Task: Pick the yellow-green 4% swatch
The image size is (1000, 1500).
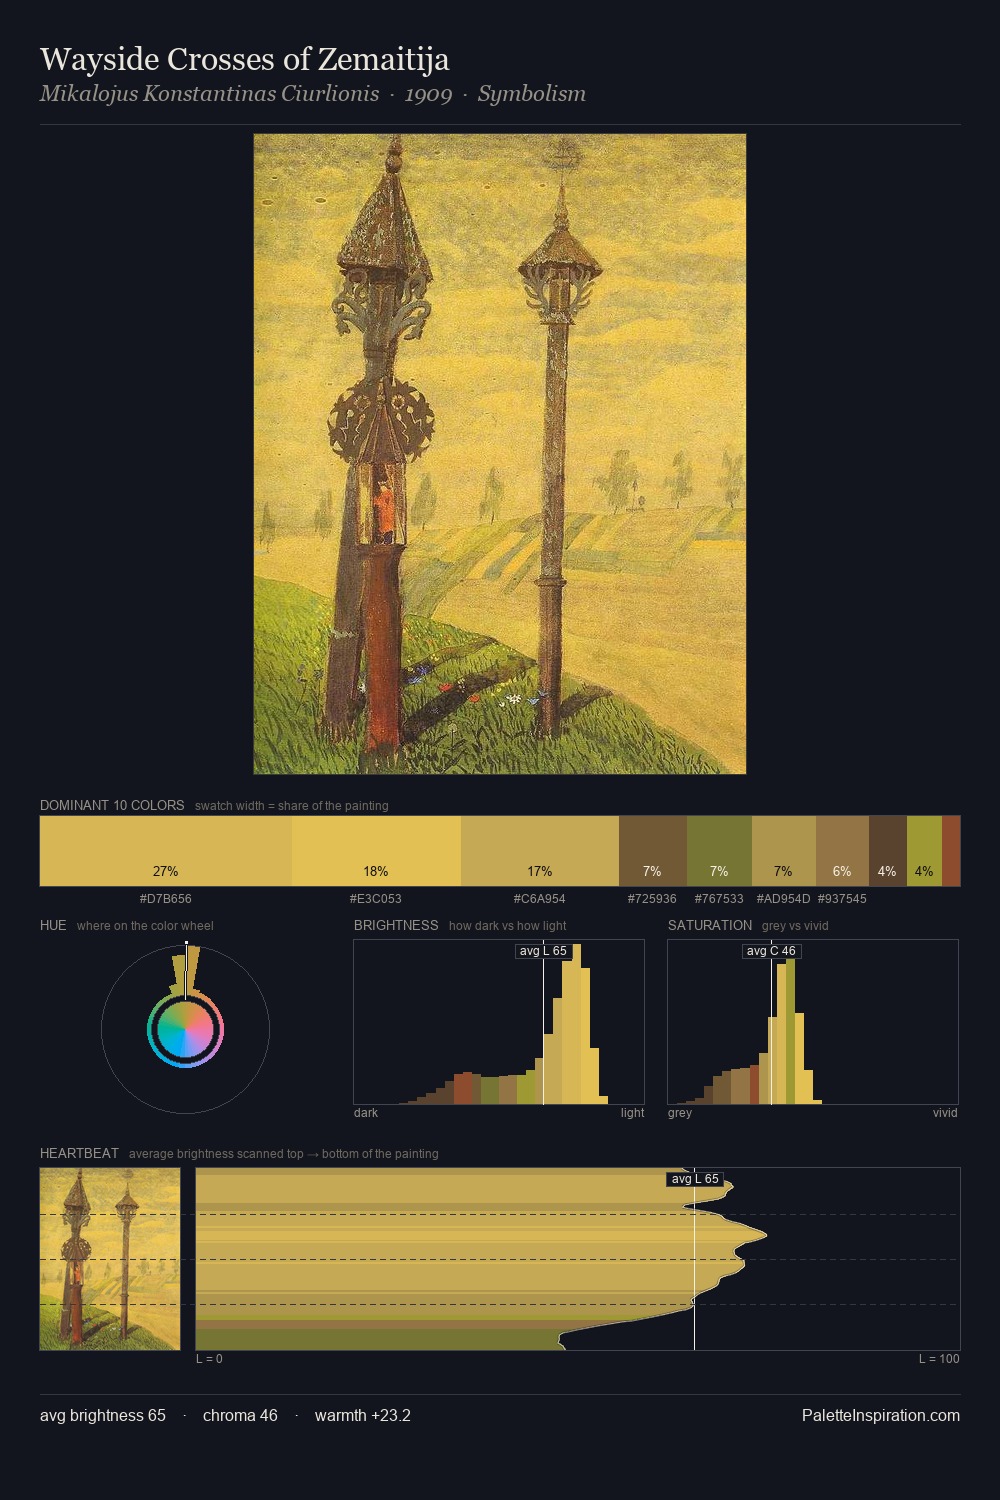Action: point(924,851)
